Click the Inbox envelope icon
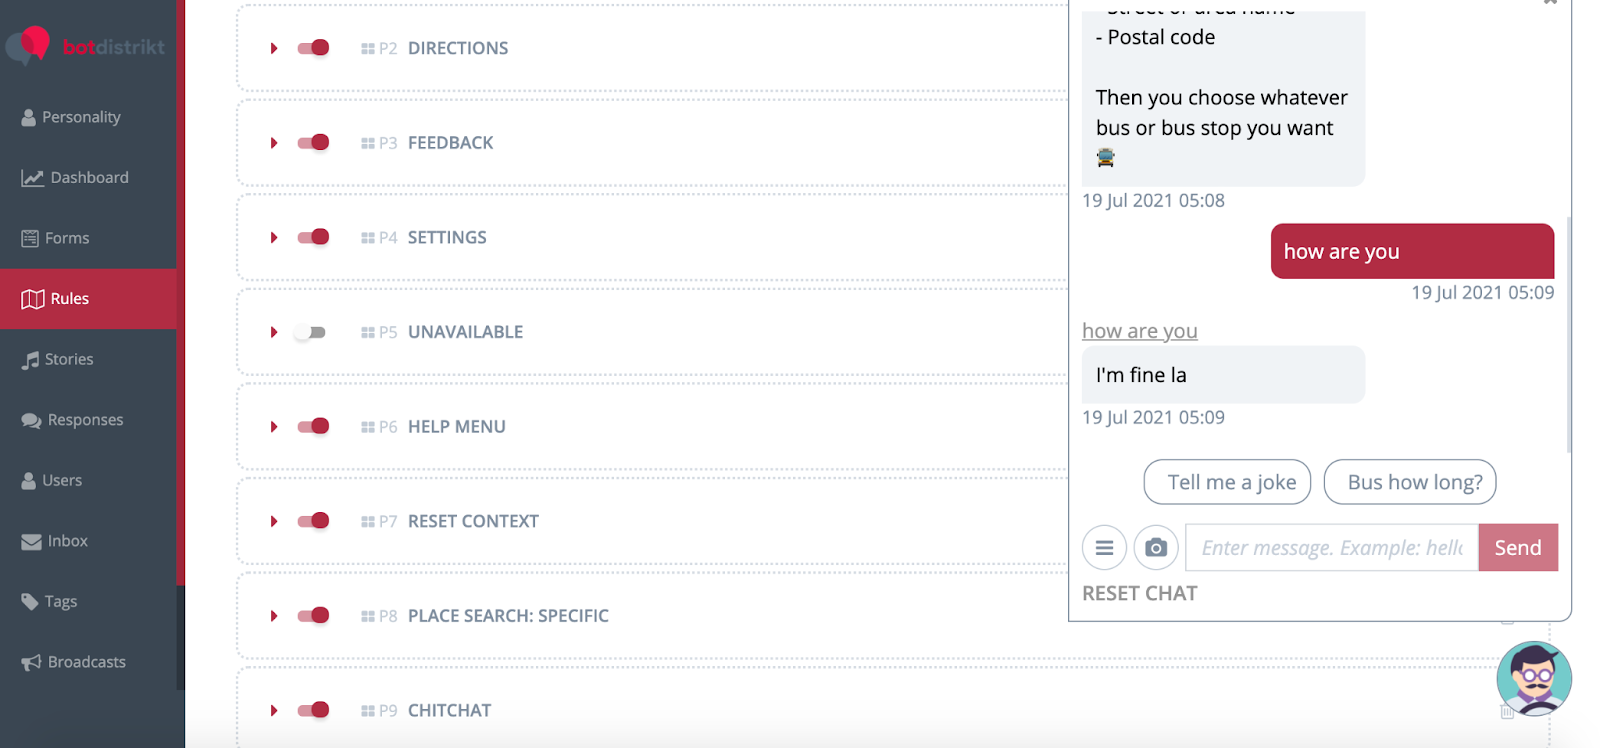 [31, 542]
